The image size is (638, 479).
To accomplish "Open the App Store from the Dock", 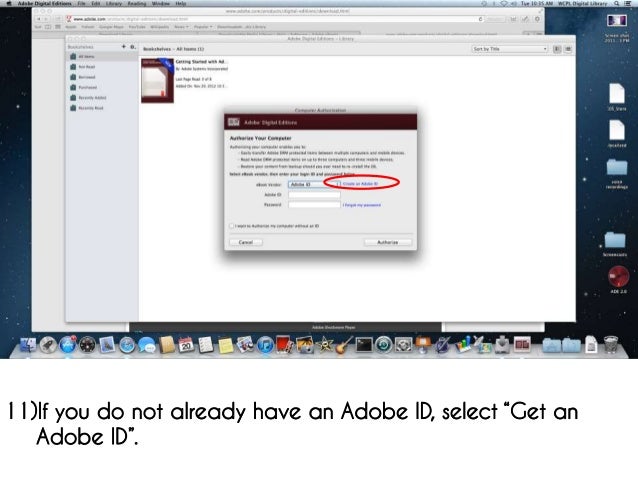I will pos(68,345).
